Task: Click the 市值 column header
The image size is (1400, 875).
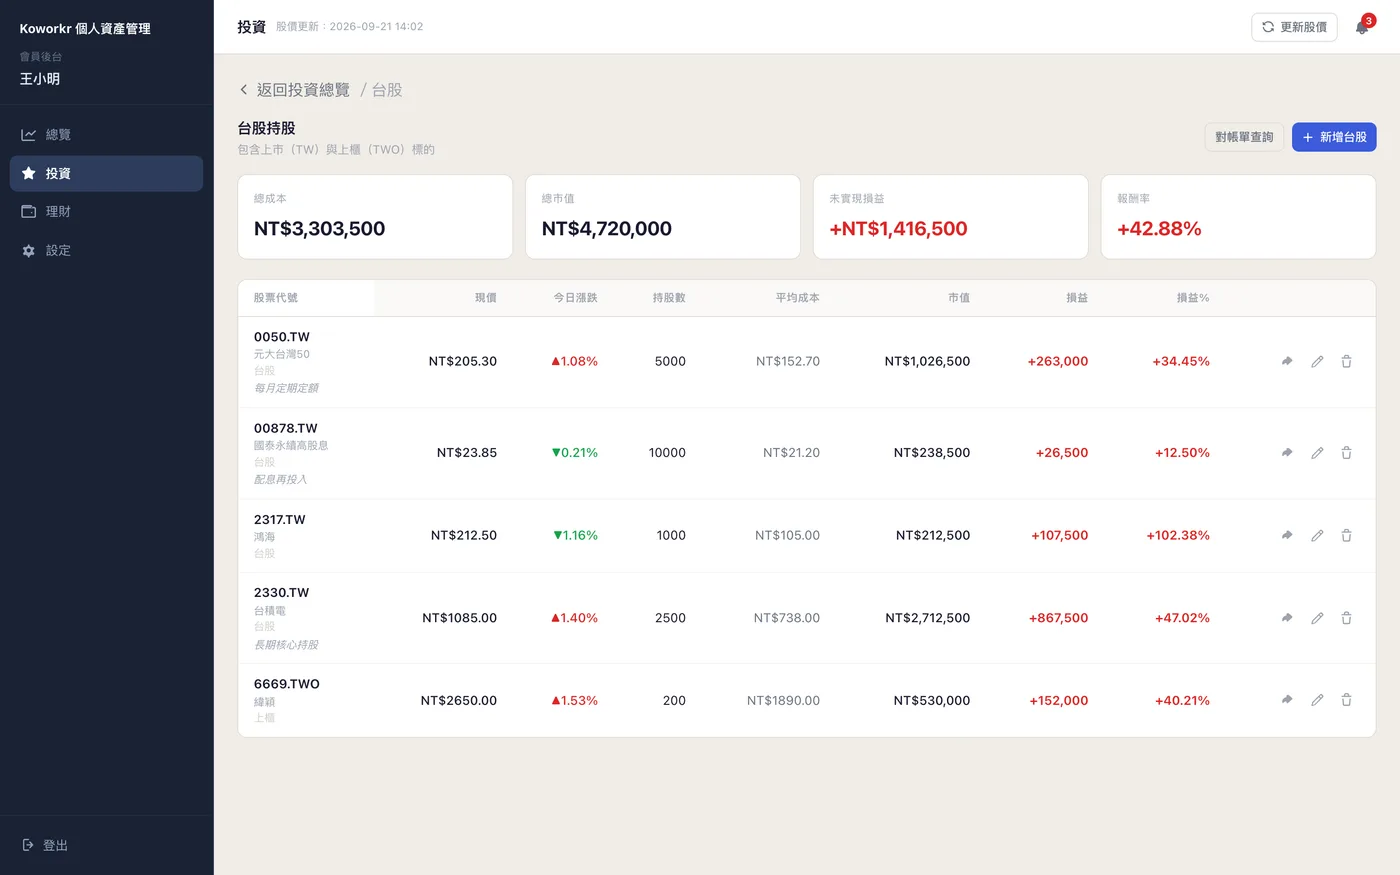Action: point(959,298)
